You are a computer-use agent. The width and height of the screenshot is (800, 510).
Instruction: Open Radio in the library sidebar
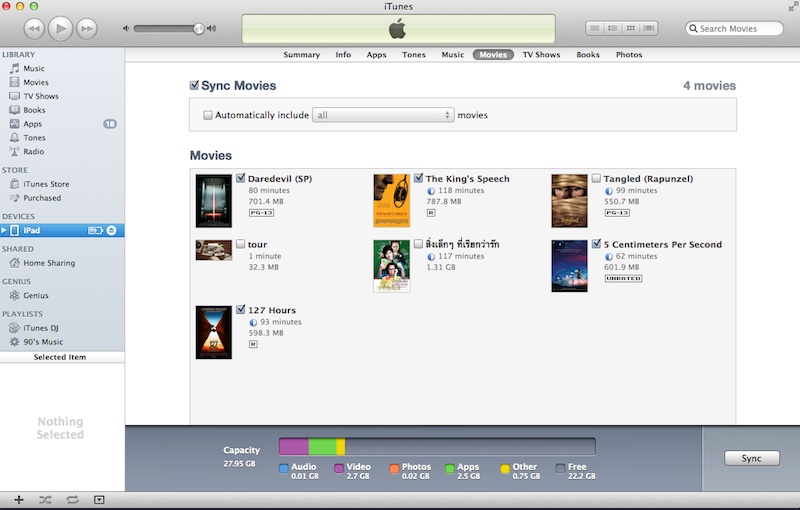(33, 151)
